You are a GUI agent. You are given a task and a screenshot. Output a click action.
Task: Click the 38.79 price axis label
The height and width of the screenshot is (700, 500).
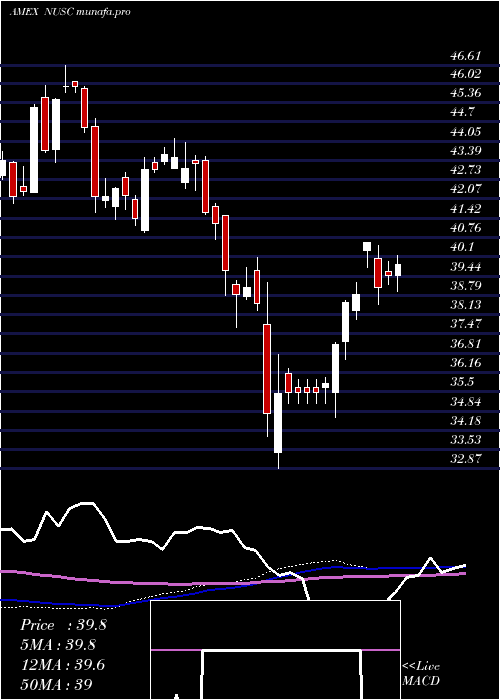coord(466,285)
